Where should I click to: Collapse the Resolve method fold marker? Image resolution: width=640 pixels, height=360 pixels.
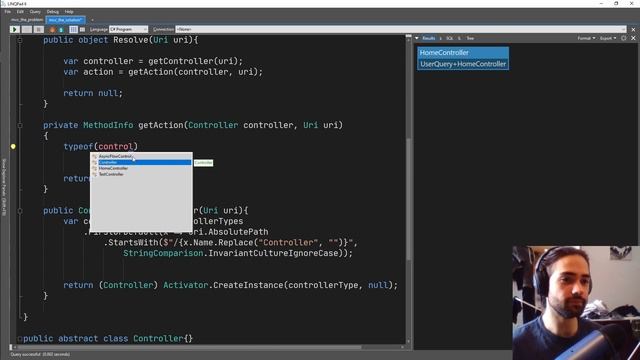click(20, 40)
